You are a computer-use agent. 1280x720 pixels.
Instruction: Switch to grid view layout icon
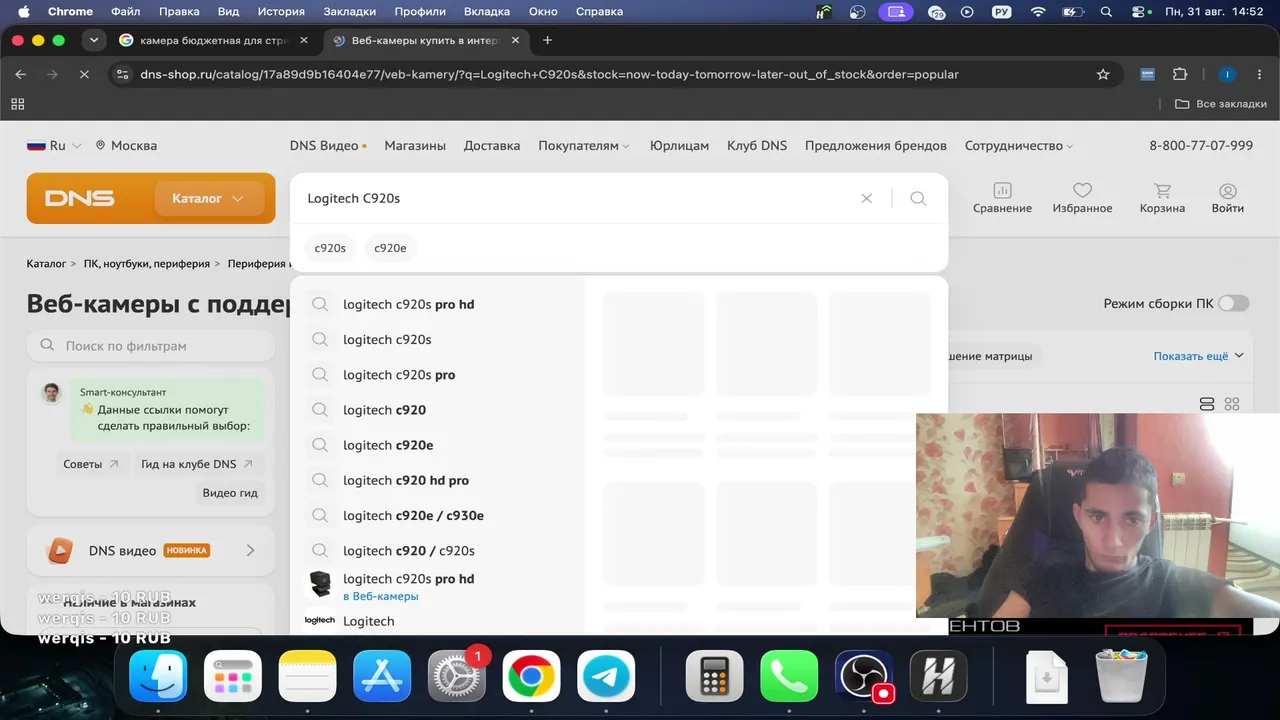coord(1232,404)
